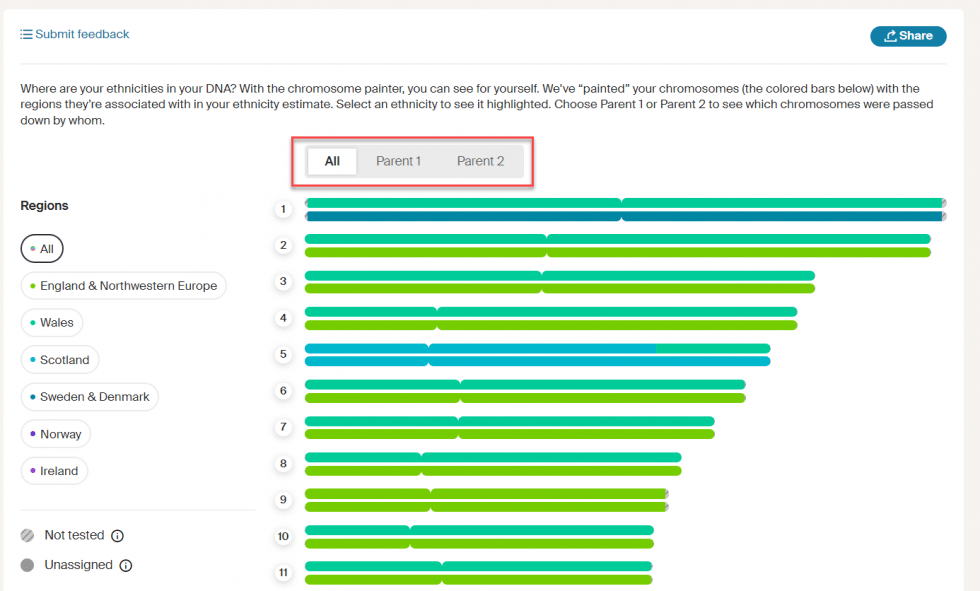Click the share arrow icon on Share button
The height and width of the screenshot is (591, 980).
[x=890, y=35]
